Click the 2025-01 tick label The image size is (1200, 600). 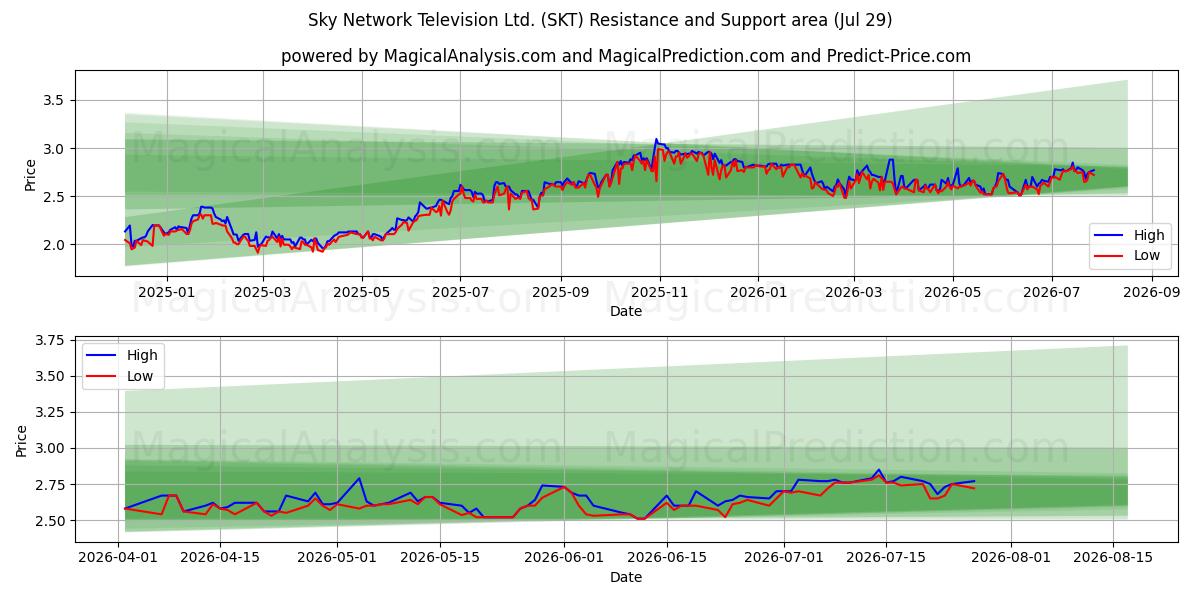[166, 291]
